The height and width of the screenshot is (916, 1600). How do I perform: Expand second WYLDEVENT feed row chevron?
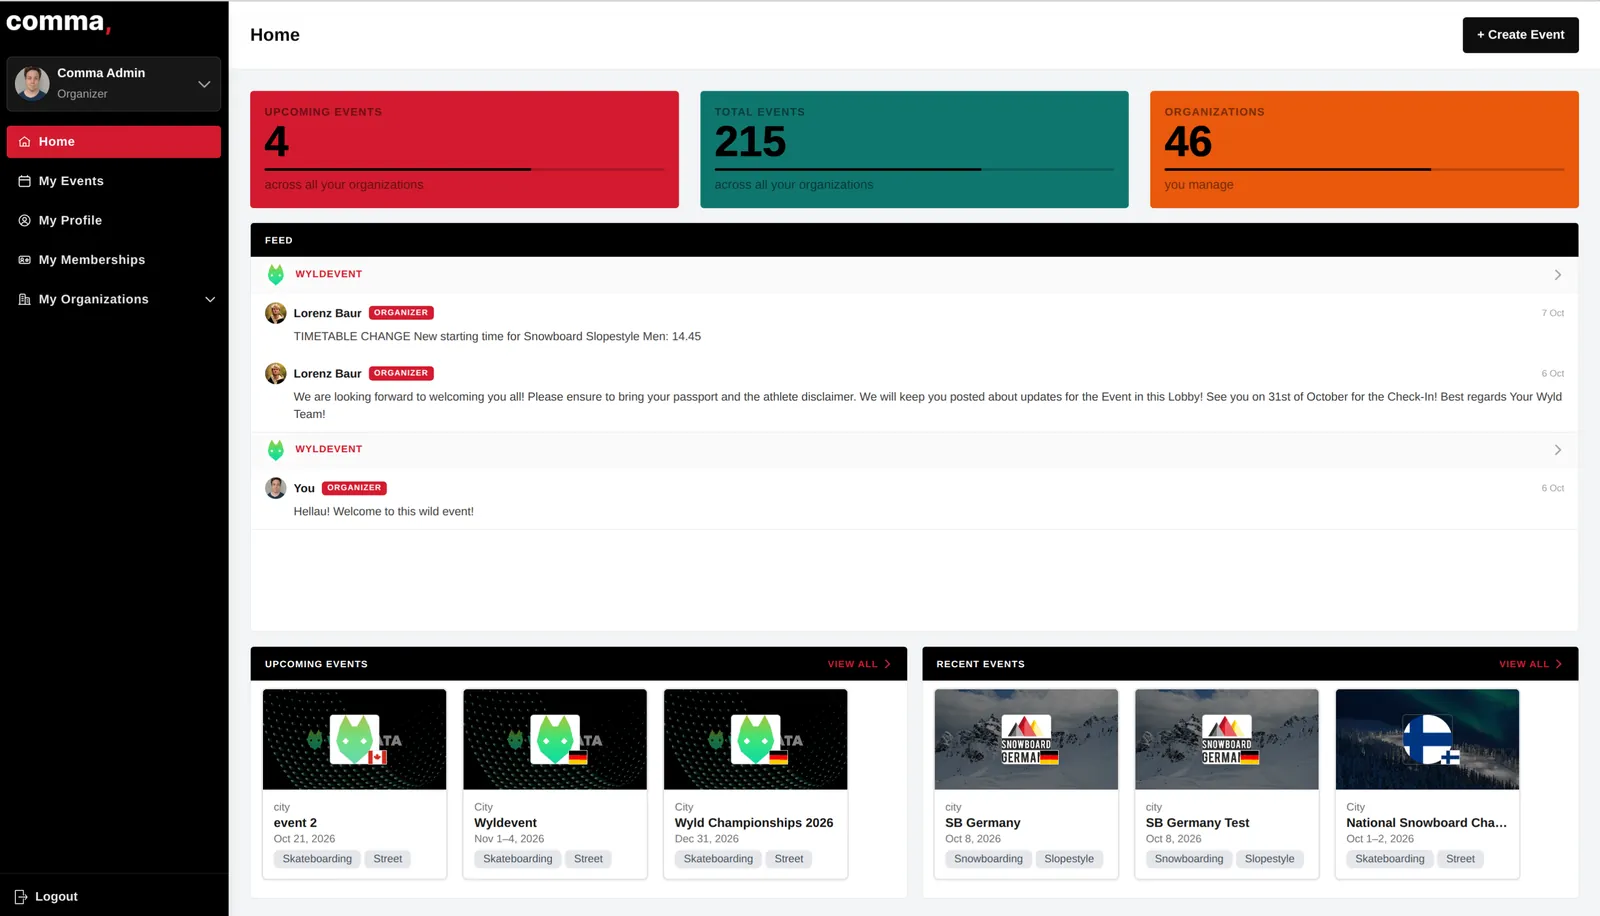tap(1557, 450)
